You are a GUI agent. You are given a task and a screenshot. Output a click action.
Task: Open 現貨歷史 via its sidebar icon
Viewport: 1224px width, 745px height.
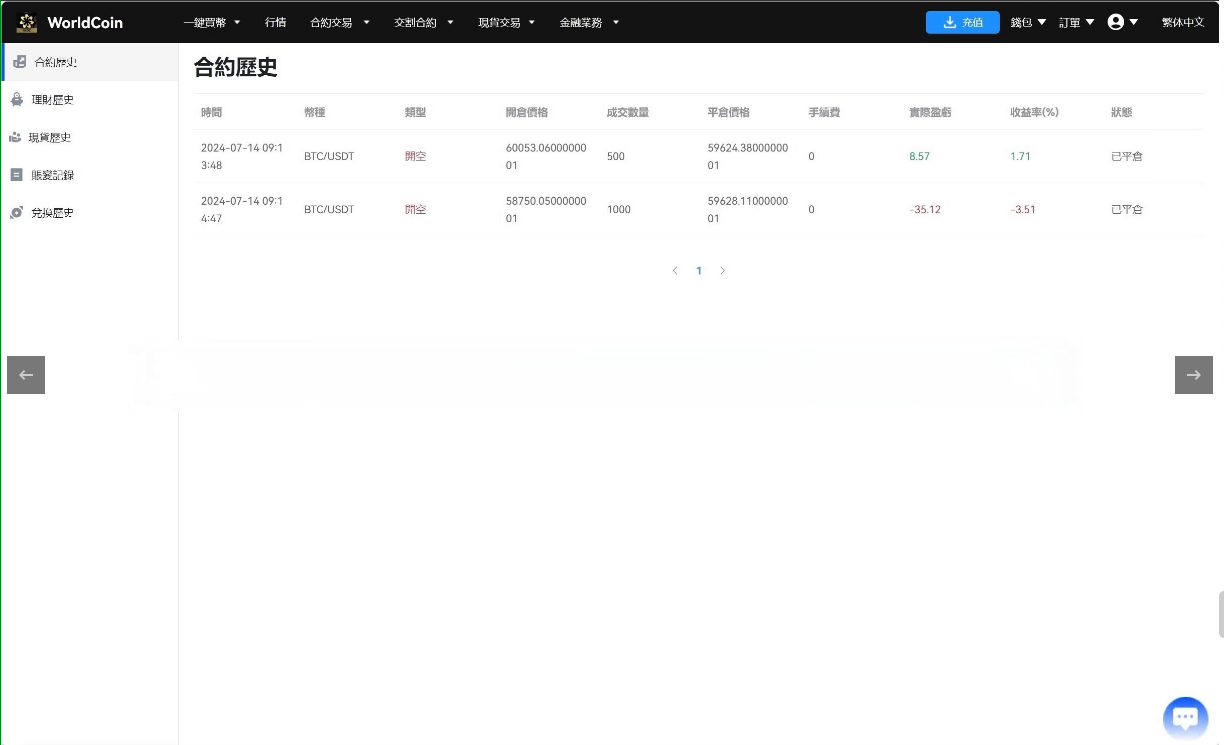click(16, 137)
